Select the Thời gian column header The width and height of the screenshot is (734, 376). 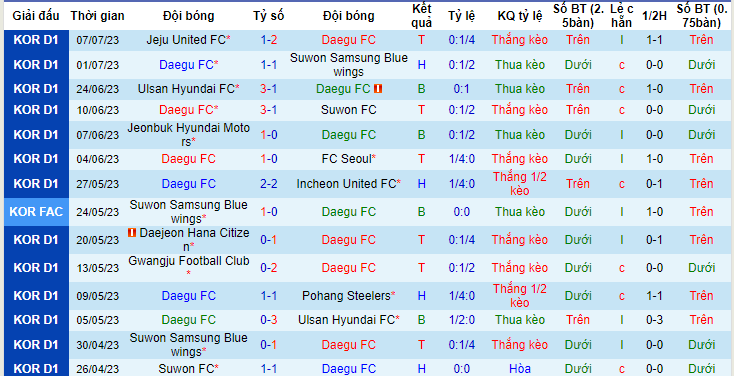pos(97,16)
